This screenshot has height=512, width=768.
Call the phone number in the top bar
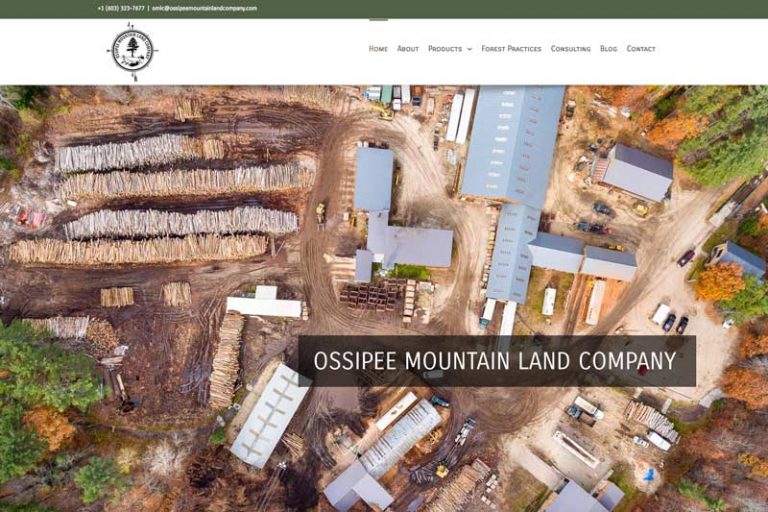[121, 8]
